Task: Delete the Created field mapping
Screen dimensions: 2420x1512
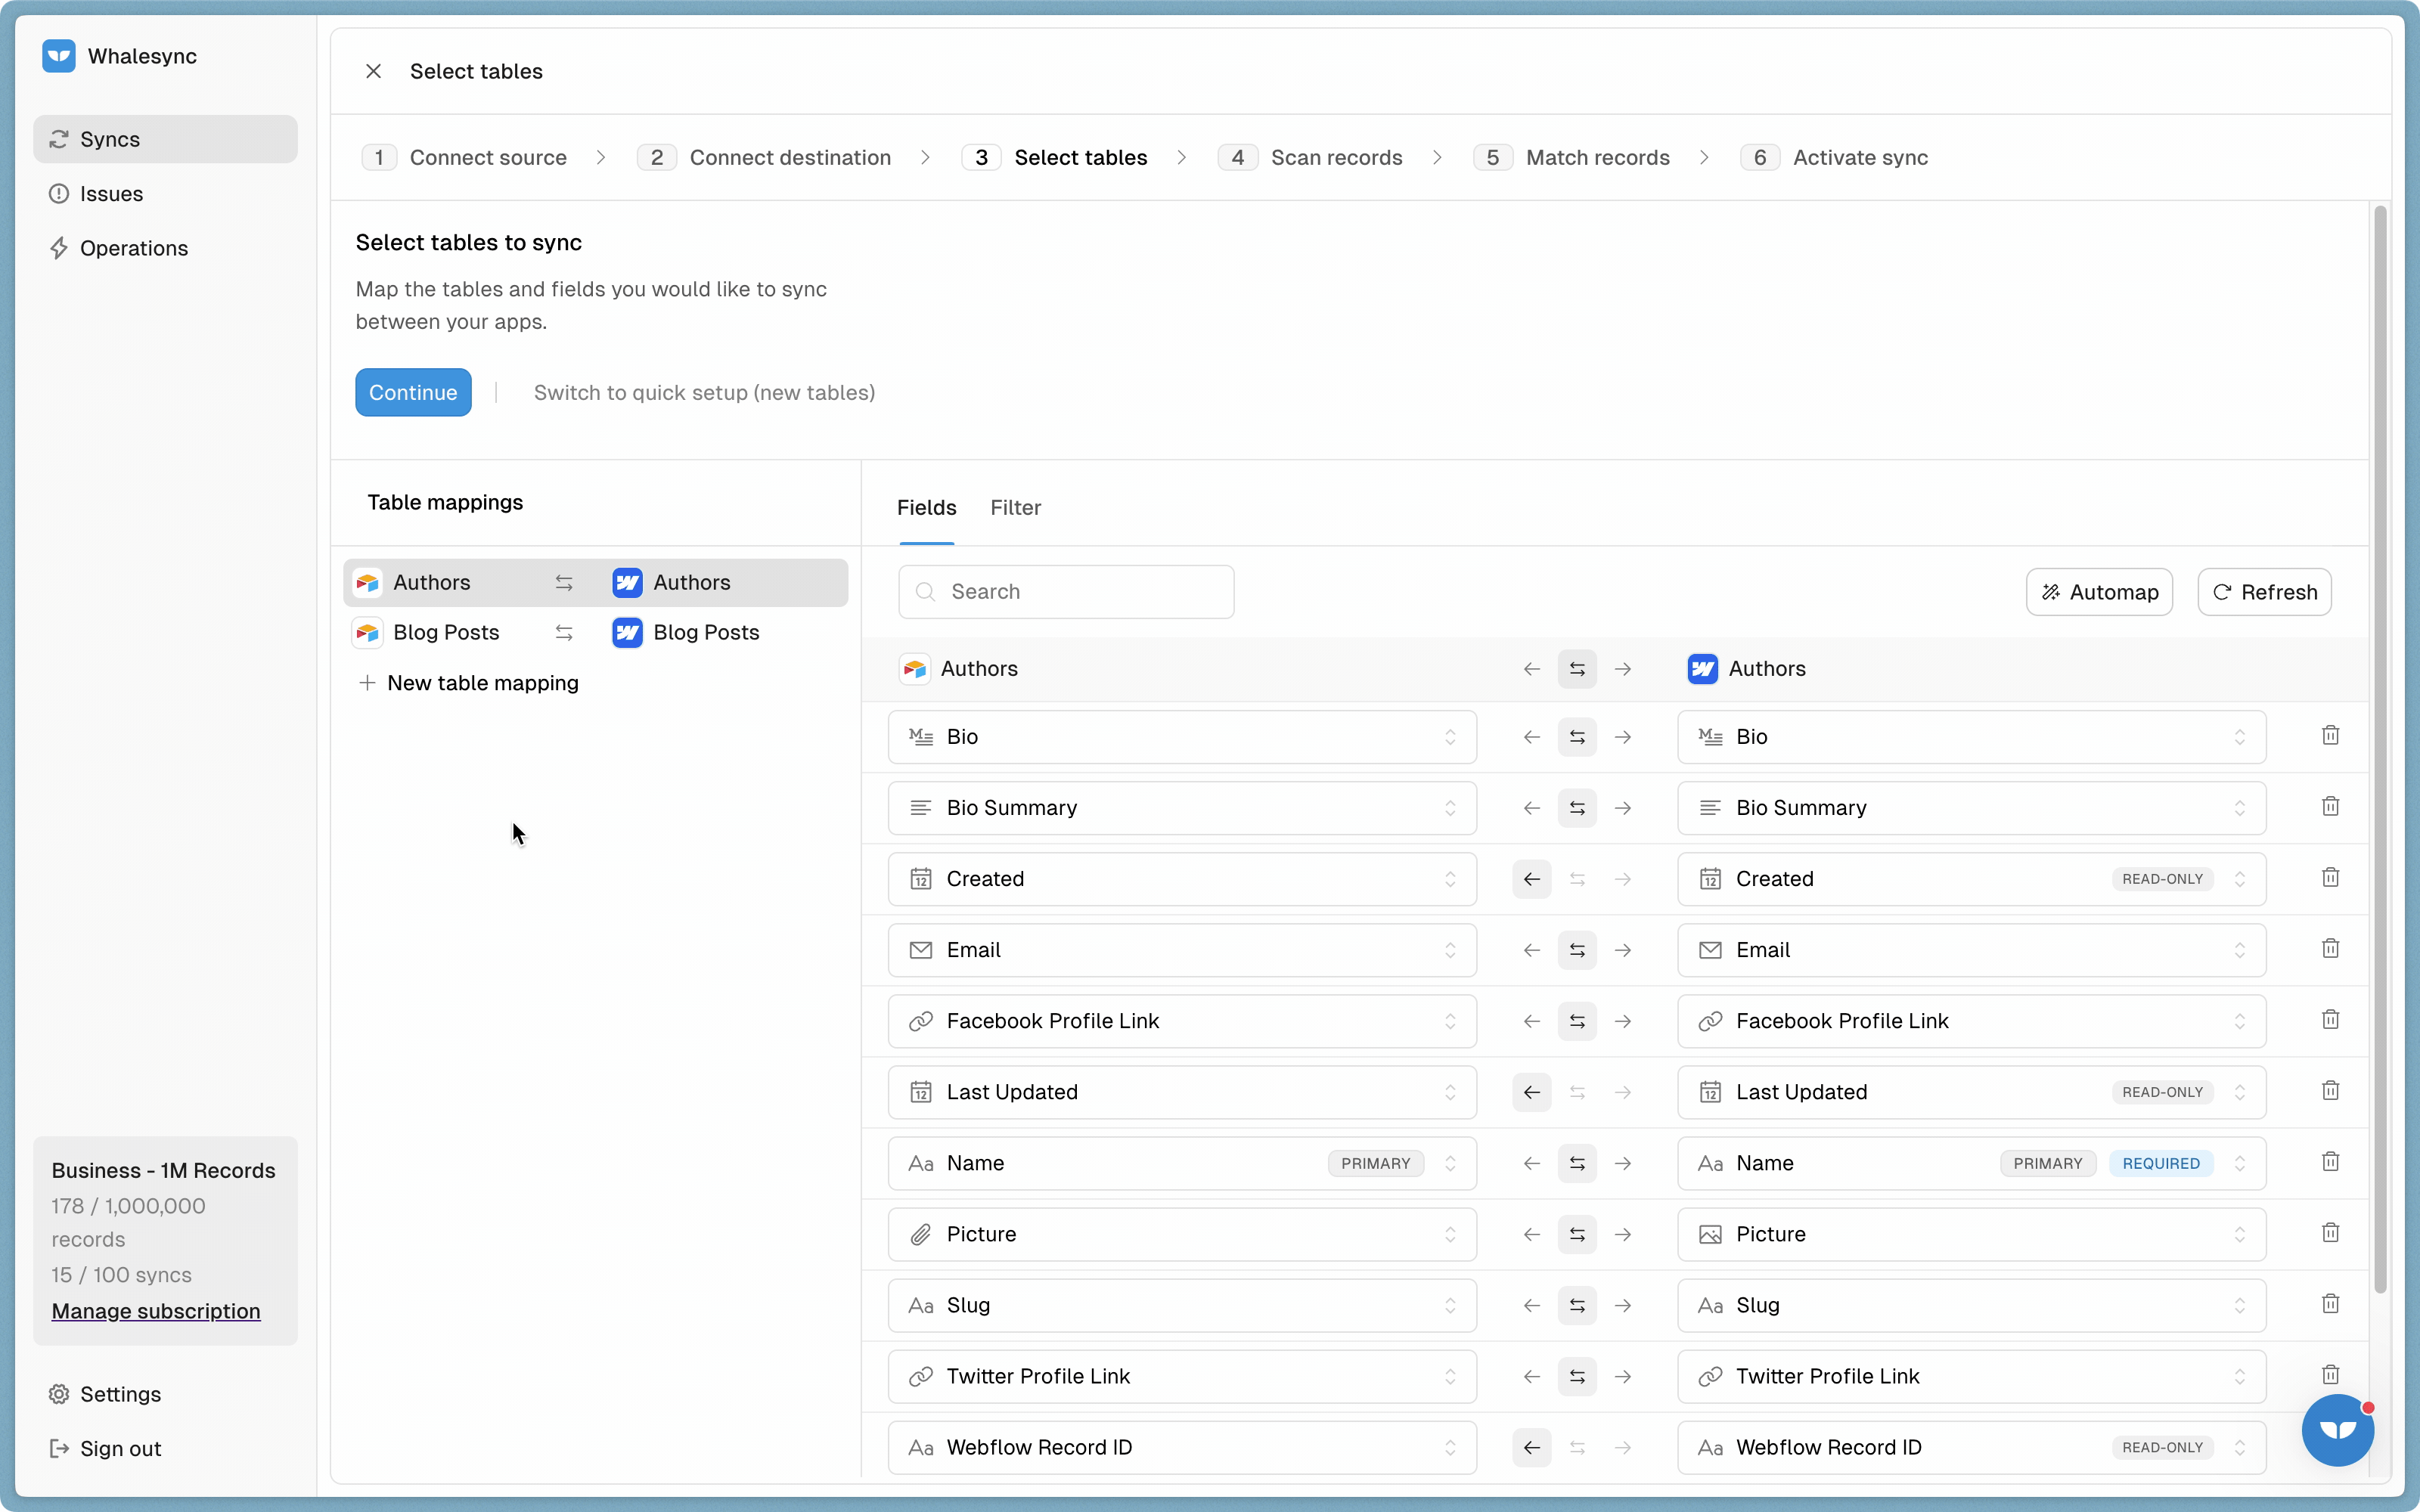Action: pyautogui.click(x=2330, y=877)
